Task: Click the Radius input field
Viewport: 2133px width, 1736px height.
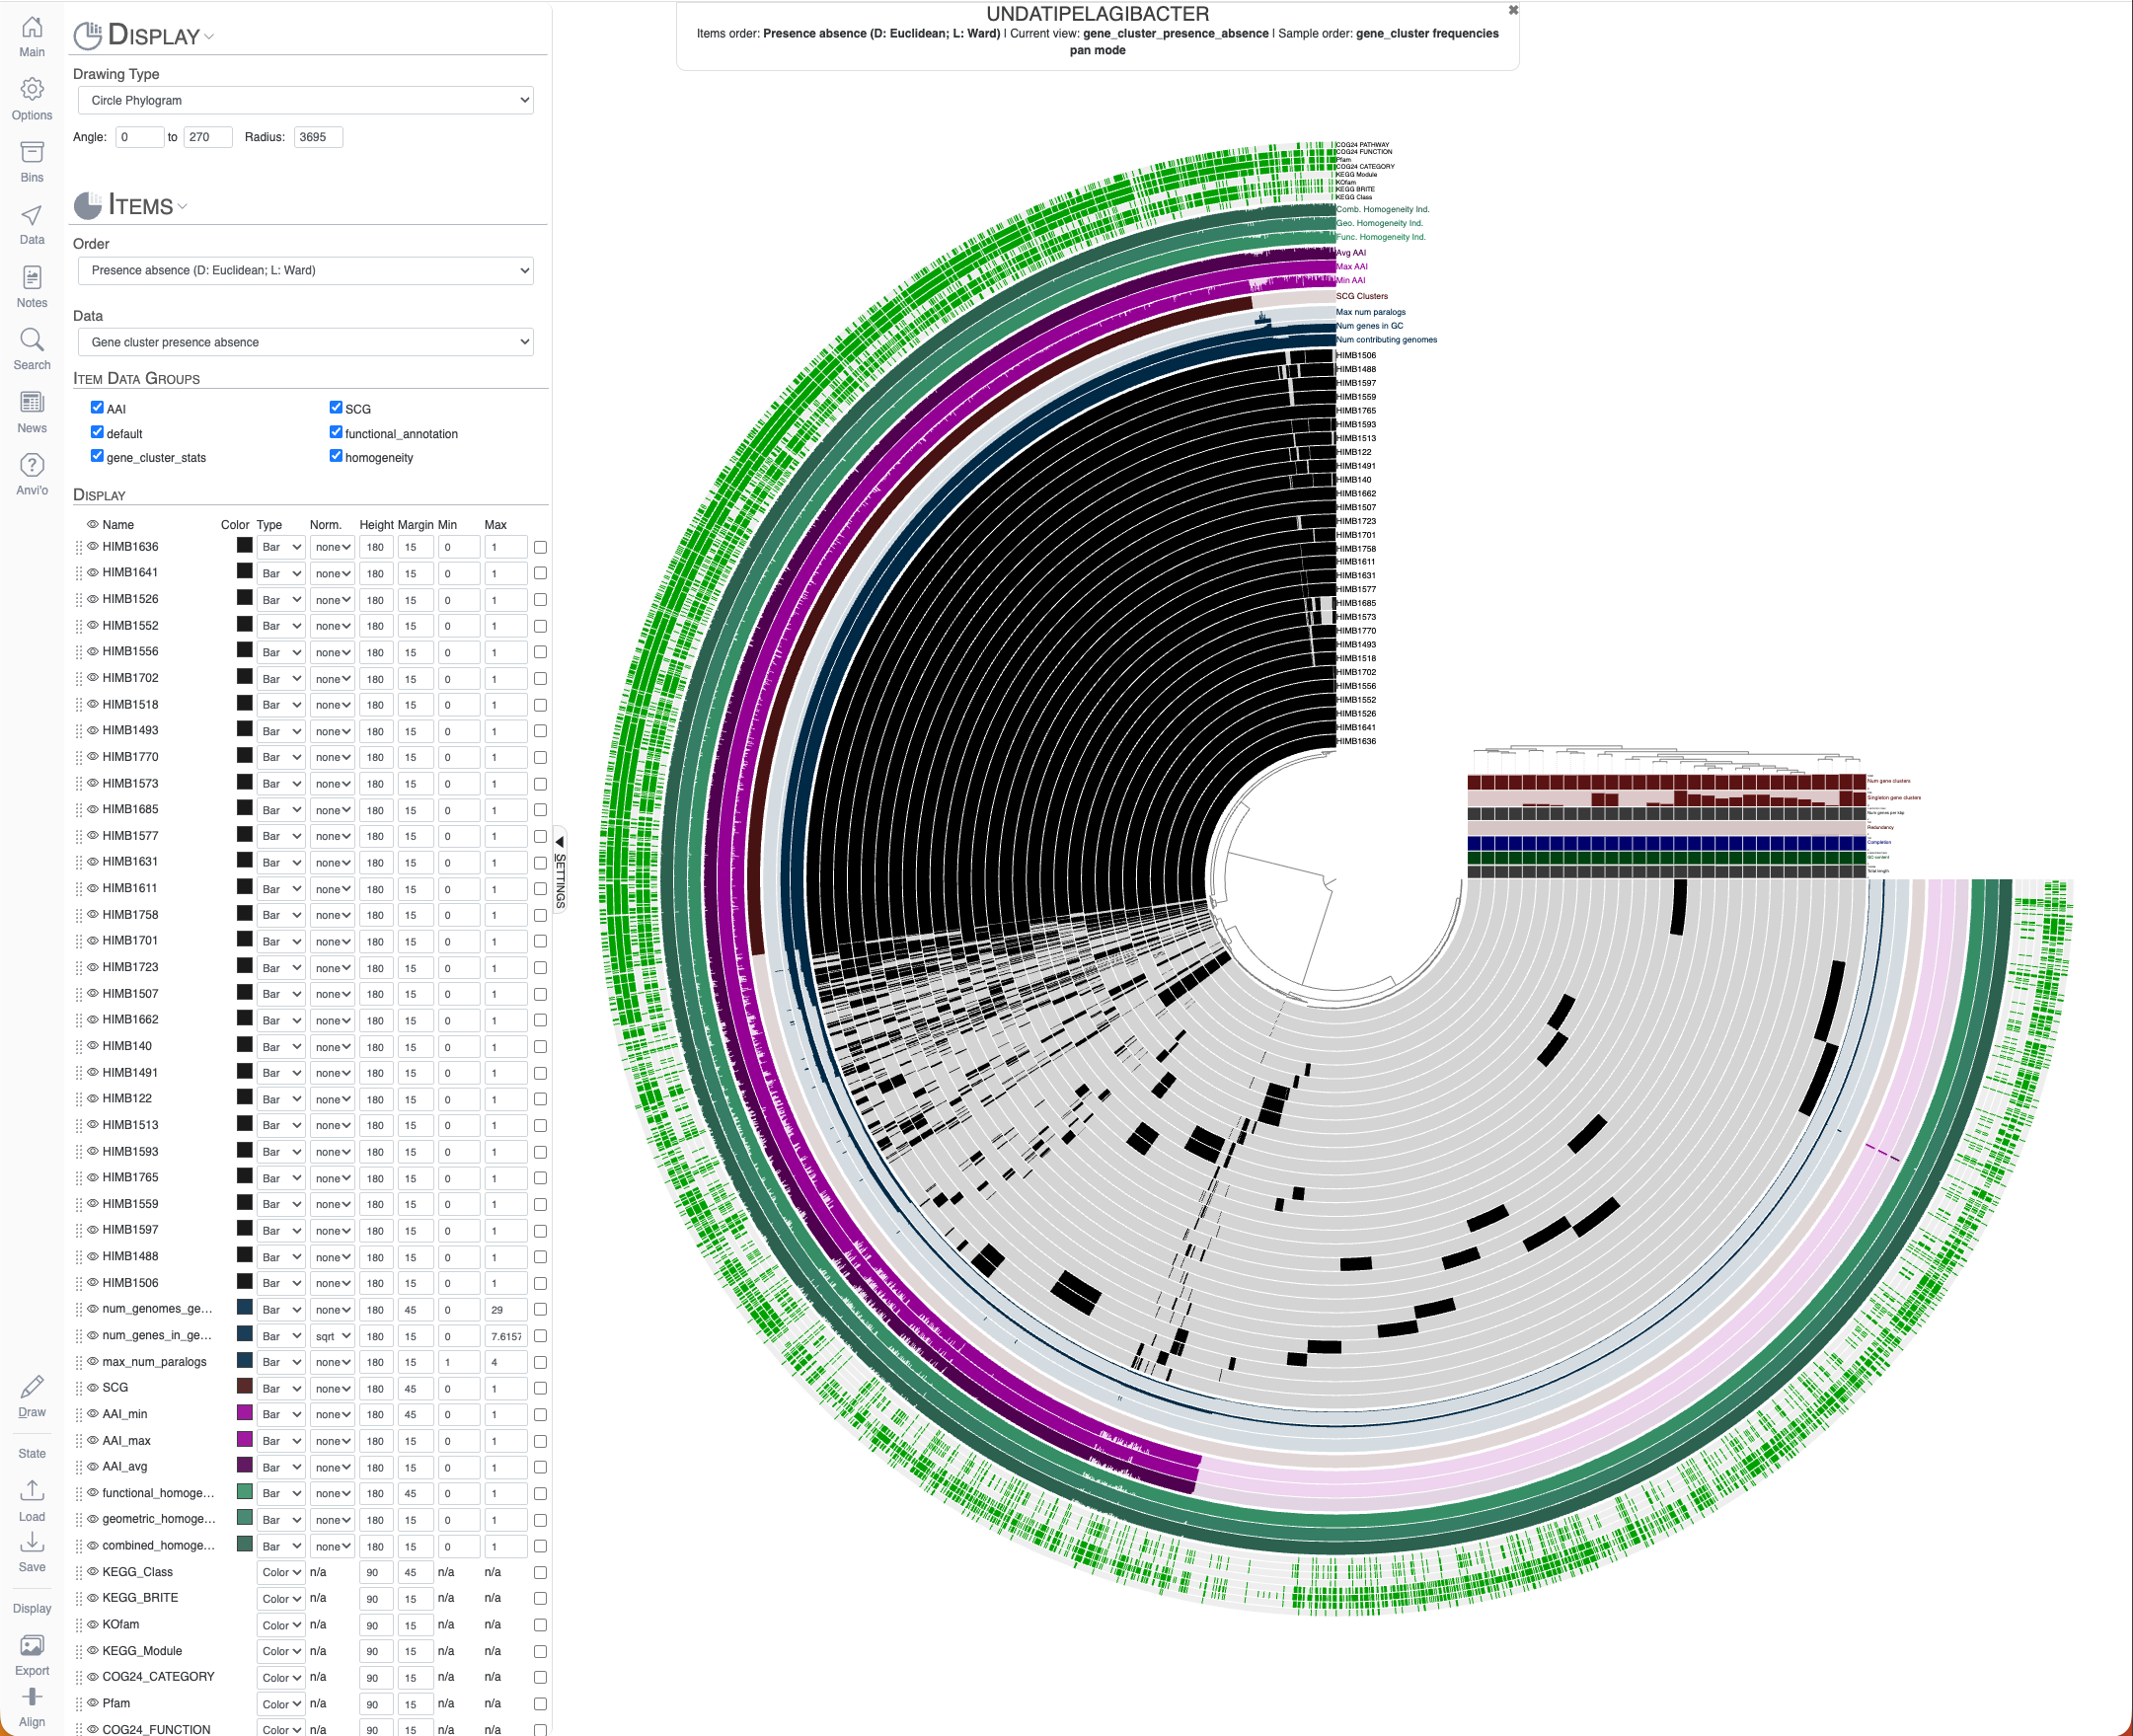Action: coord(318,137)
